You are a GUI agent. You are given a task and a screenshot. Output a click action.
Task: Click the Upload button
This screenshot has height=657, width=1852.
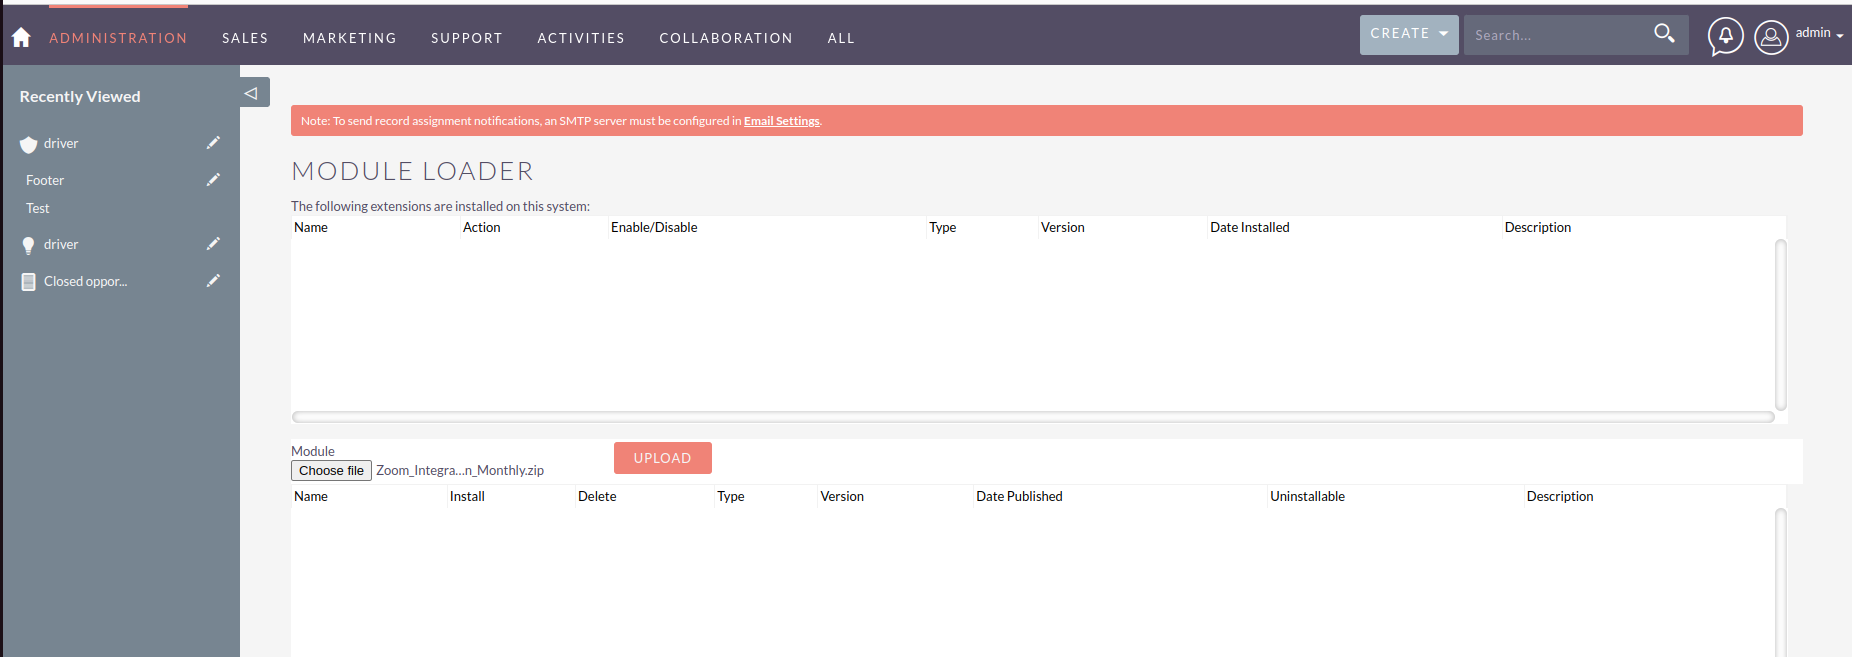click(x=663, y=458)
